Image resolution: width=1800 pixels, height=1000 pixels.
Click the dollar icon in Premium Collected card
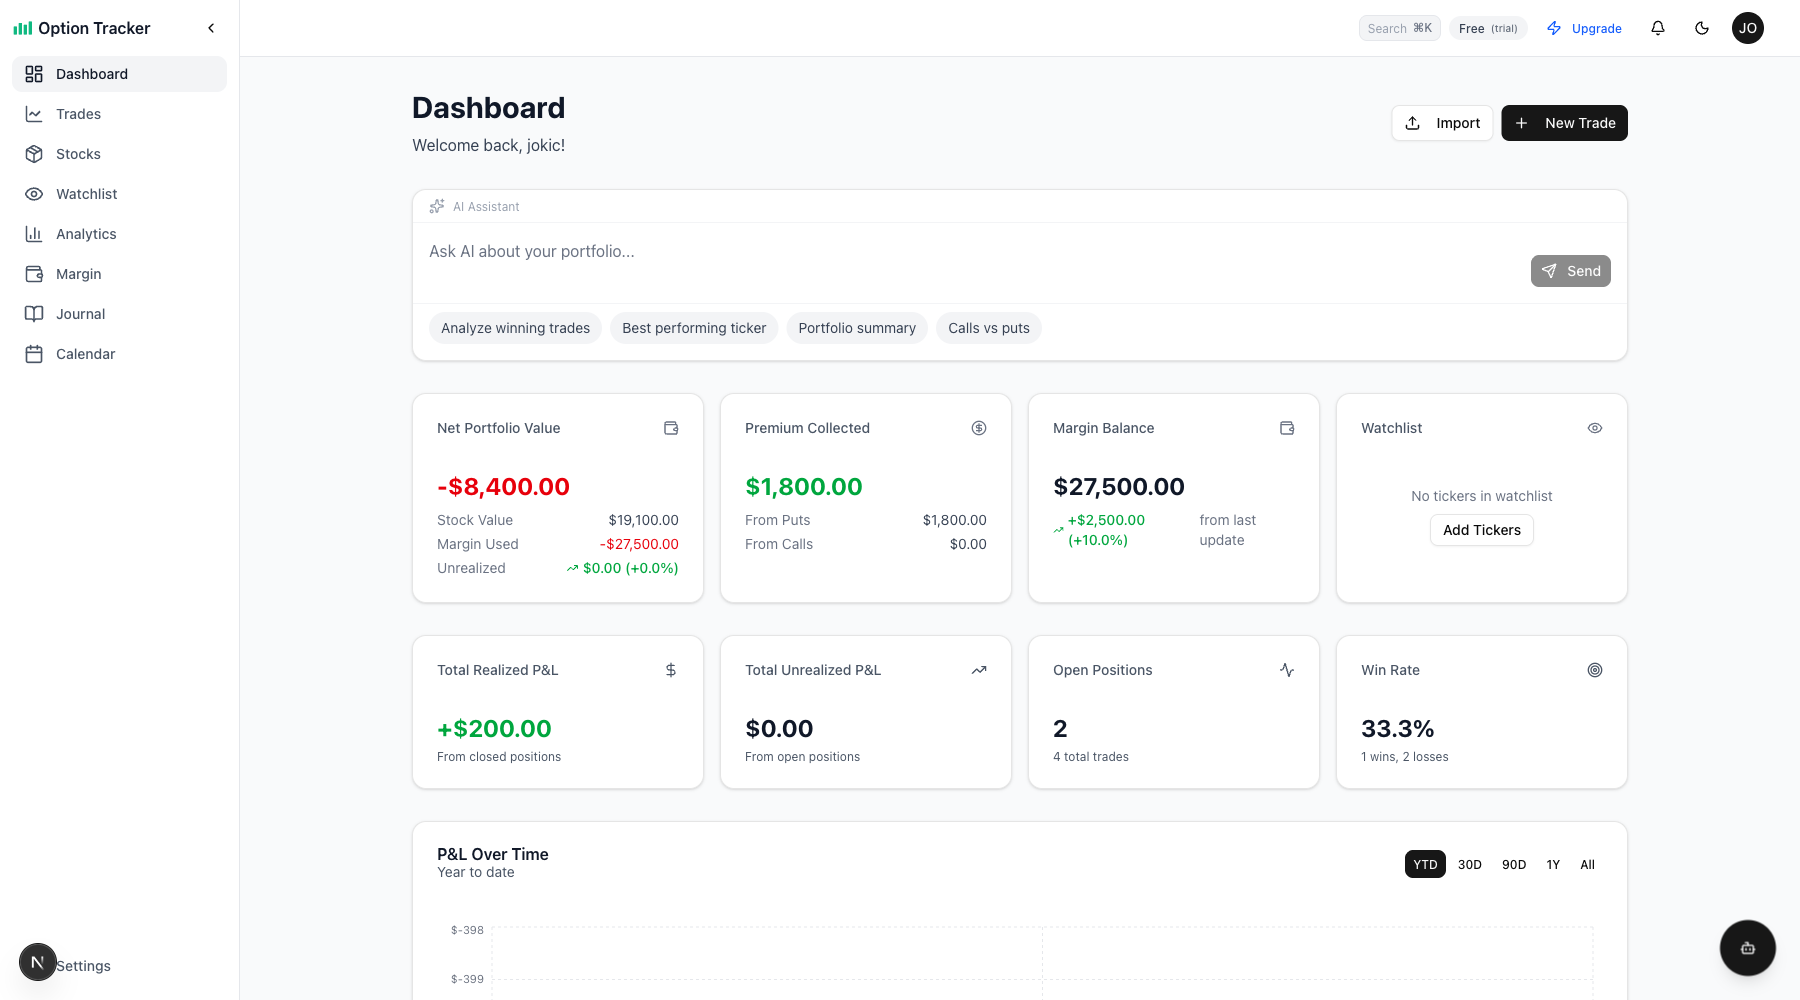[978, 428]
